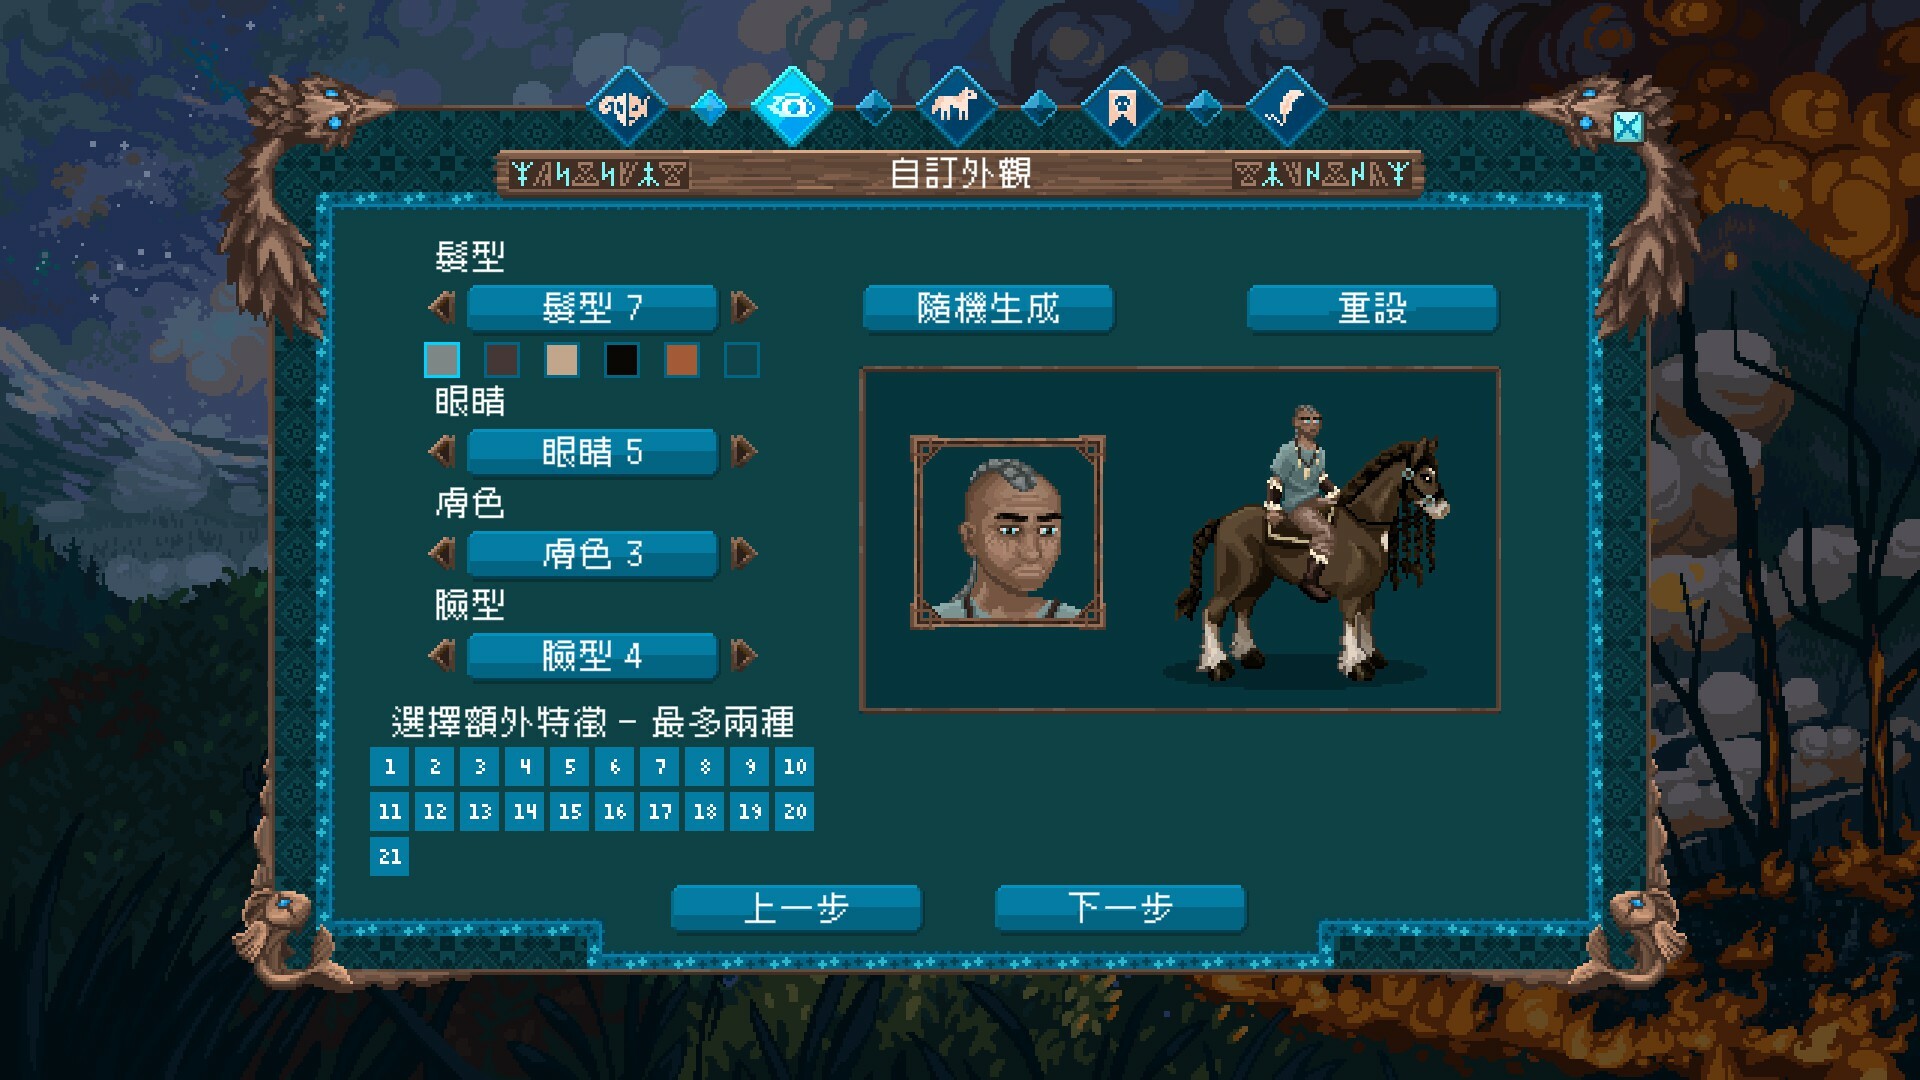Go to the first ornament step icon
This screenshot has height=1080, width=1920.
pos(627,105)
